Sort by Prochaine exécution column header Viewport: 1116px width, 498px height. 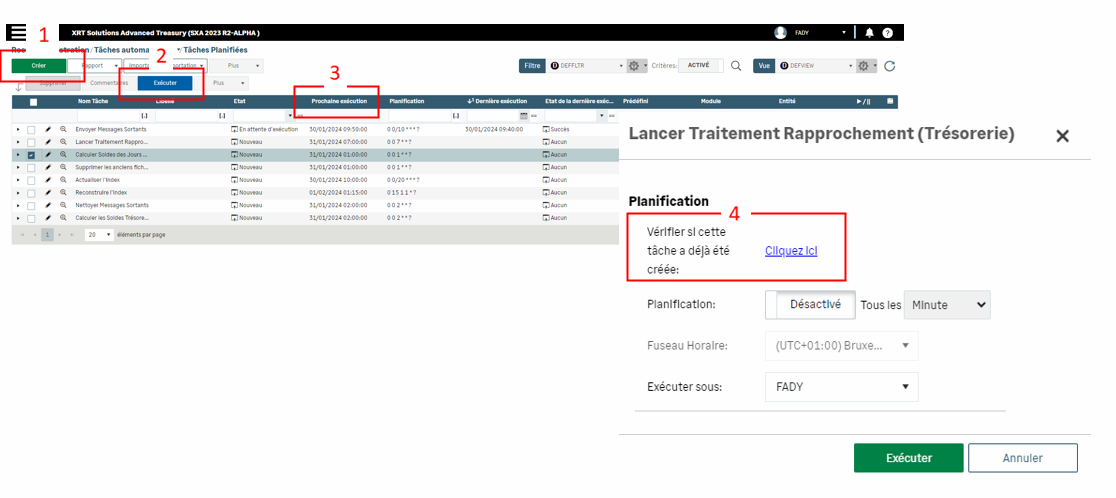339,101
